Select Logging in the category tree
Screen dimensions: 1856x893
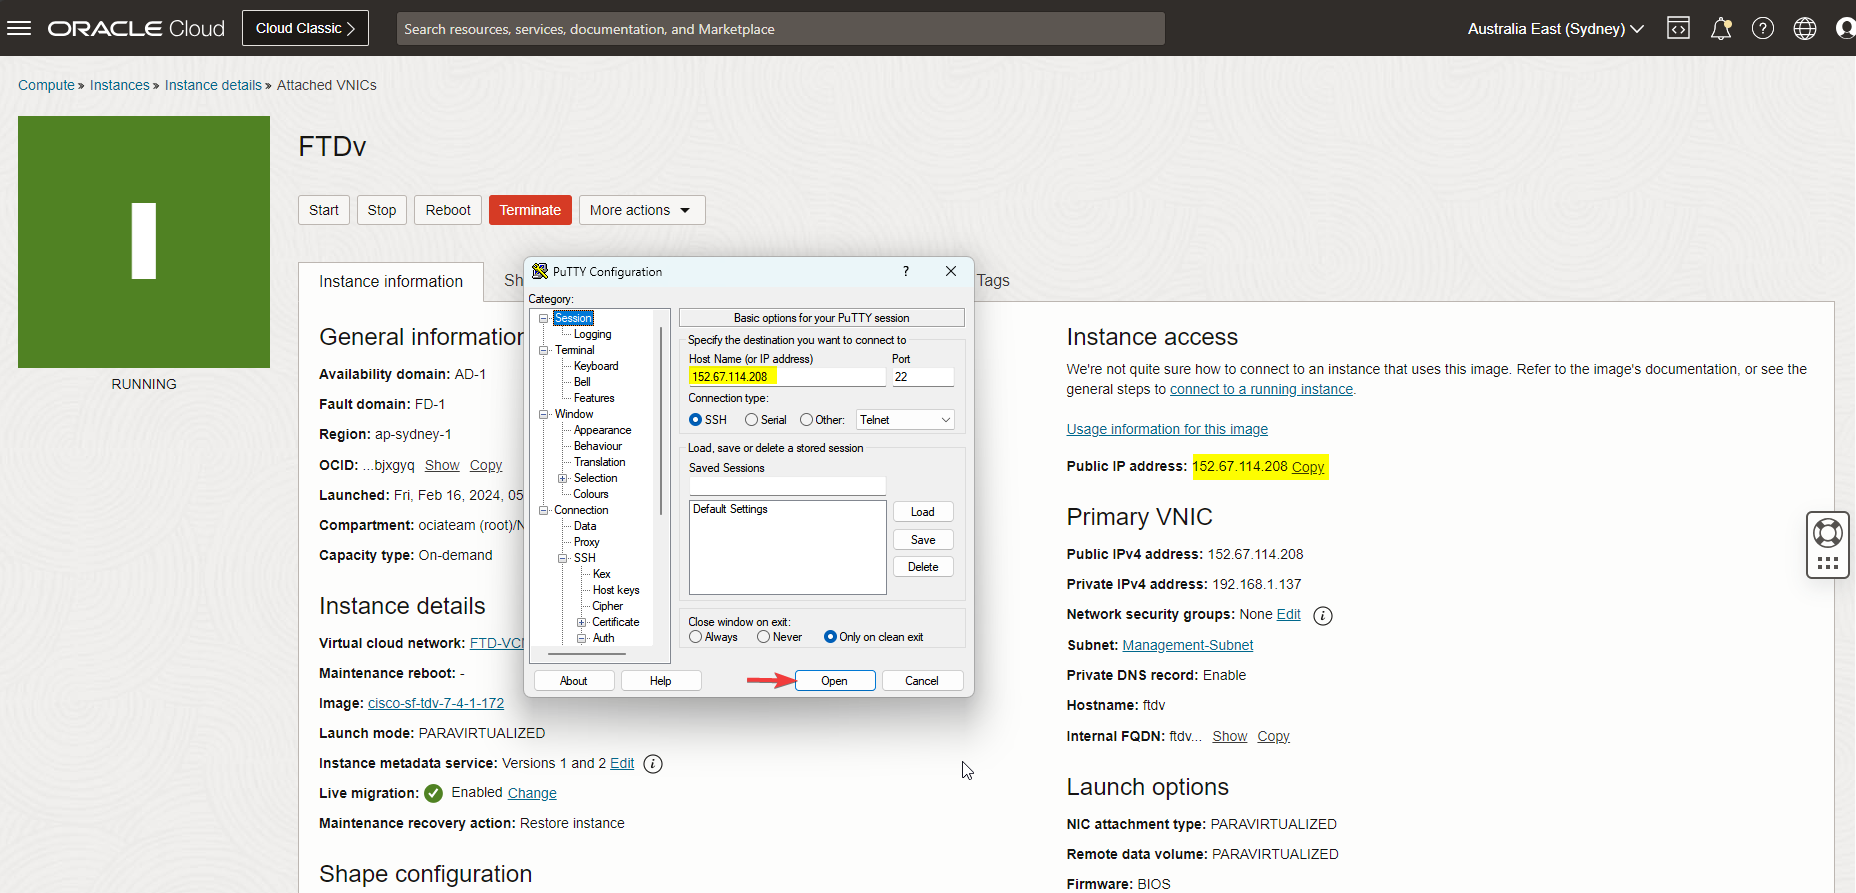pyautogui.click(x=593, y=334)
